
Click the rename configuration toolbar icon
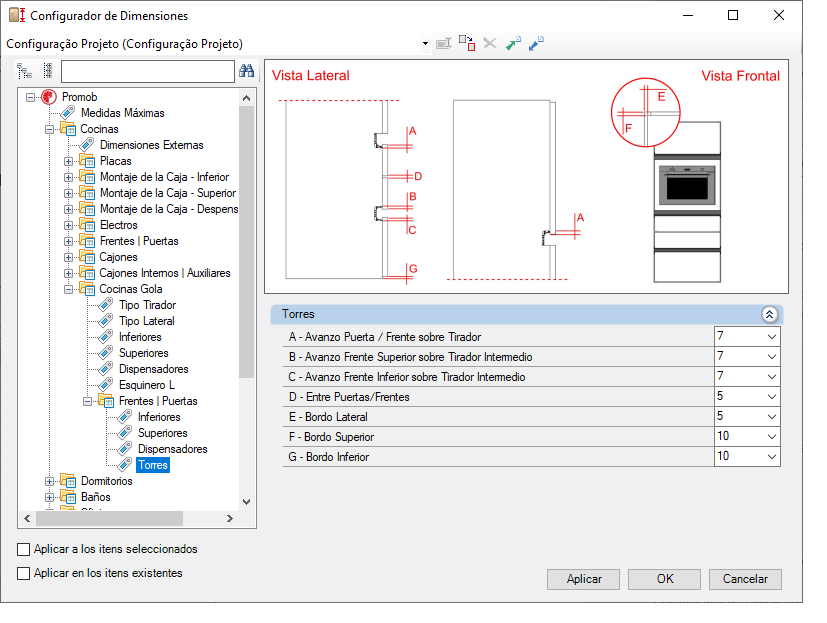click(444, 43)
